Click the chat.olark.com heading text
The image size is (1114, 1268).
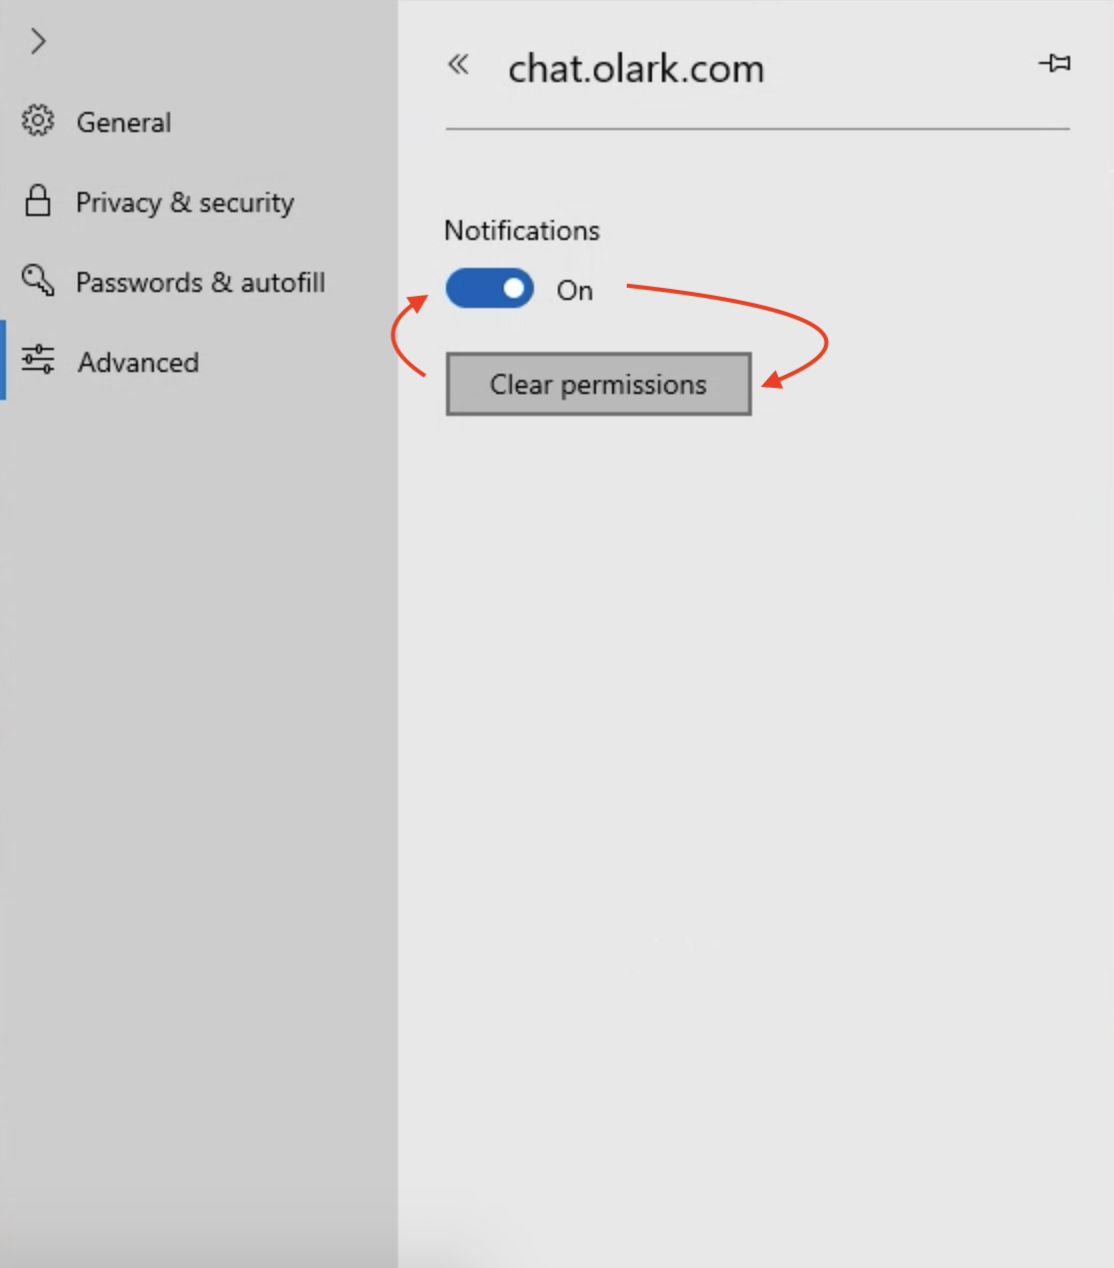[x=636, y=68]
